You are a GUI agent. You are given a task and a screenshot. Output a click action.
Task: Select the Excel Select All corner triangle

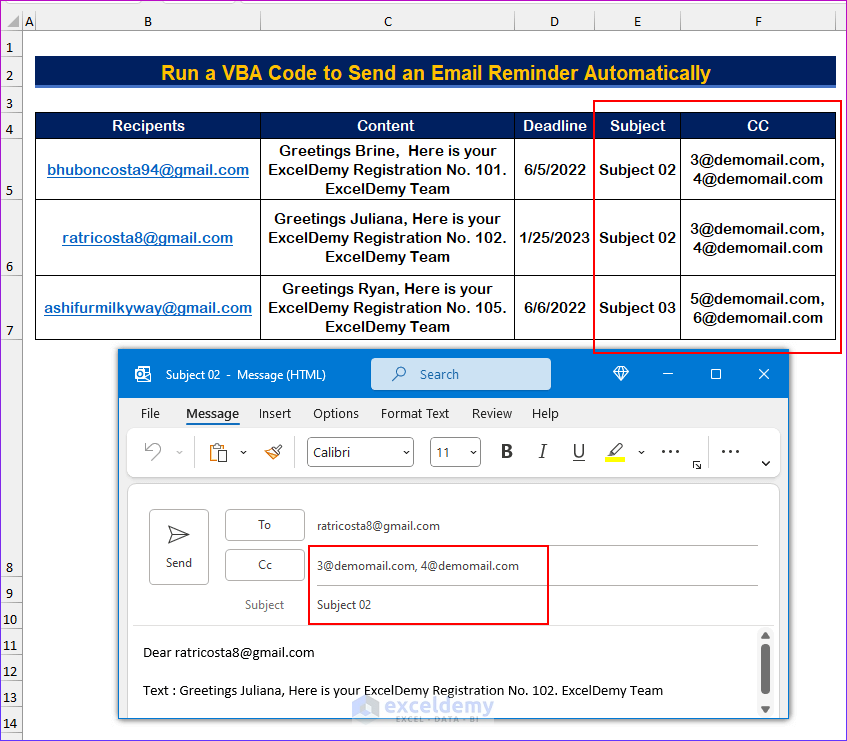click(13, 22)
